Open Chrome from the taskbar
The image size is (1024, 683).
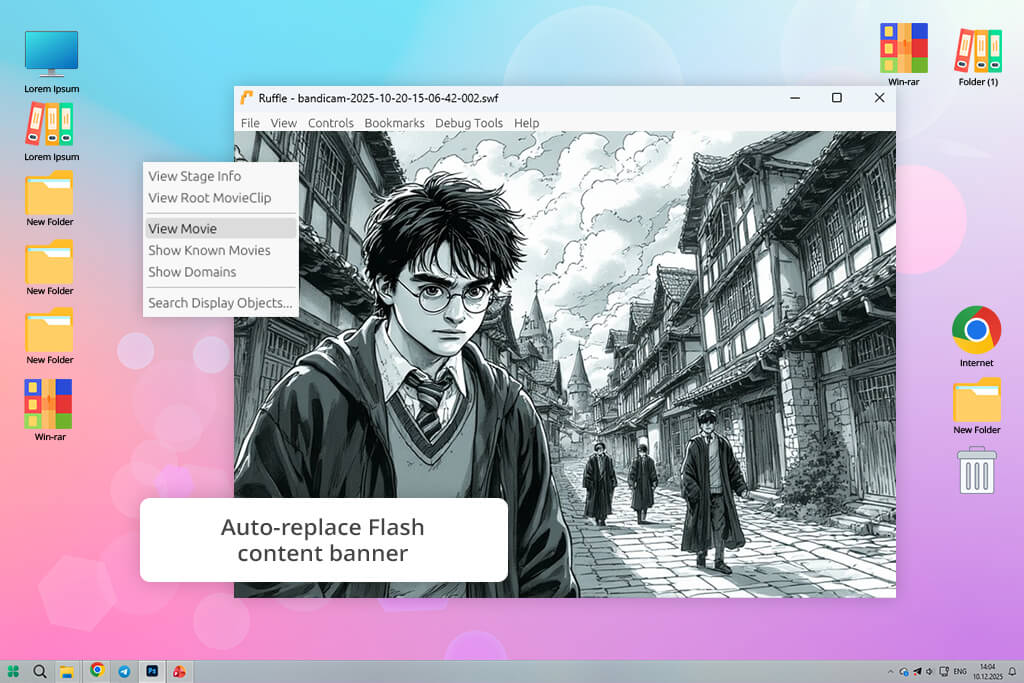click(x=97, y=671)
